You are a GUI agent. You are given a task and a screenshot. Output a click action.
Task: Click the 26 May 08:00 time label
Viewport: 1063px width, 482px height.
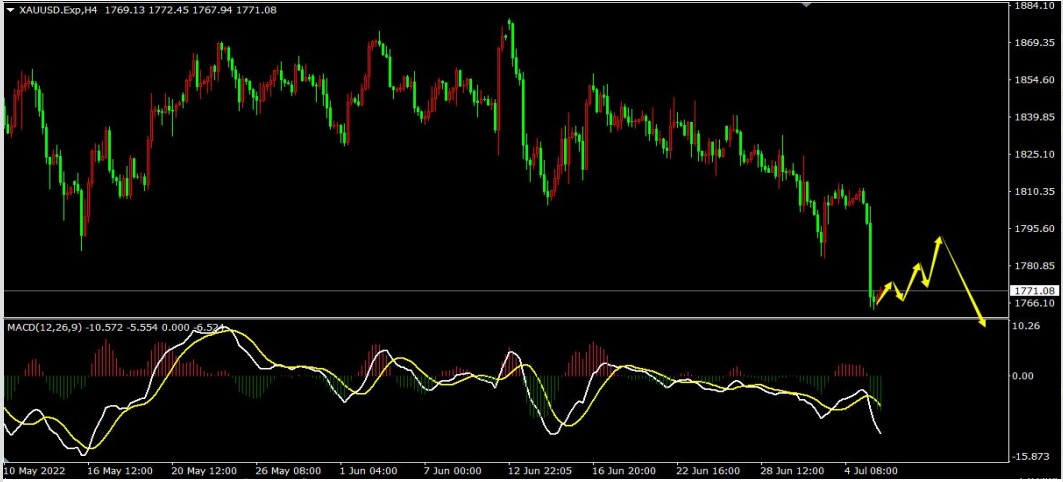click(287, 470)
